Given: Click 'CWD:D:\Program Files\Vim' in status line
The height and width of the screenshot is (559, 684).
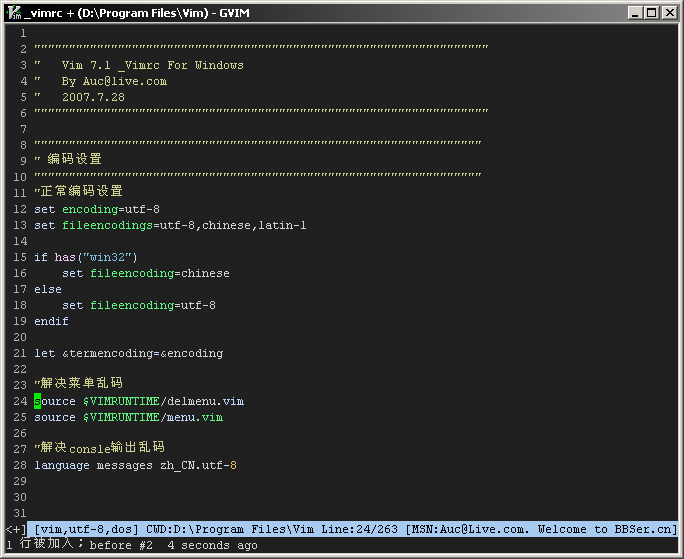Looking at the screenshot, I should 230,529.
